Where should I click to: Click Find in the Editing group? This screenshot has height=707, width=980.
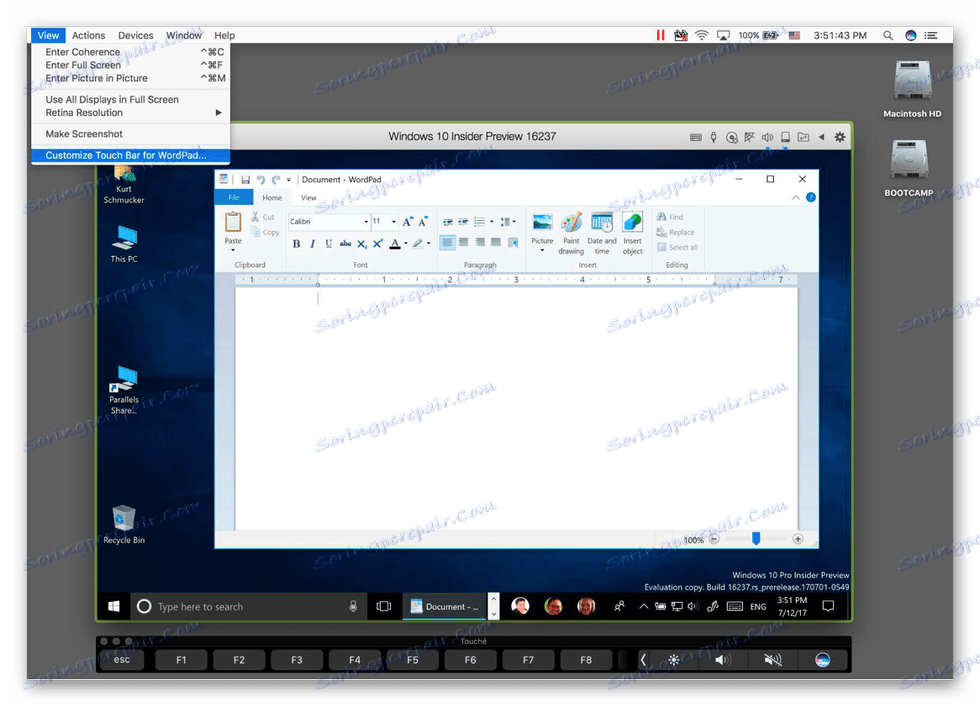(670, 217)
